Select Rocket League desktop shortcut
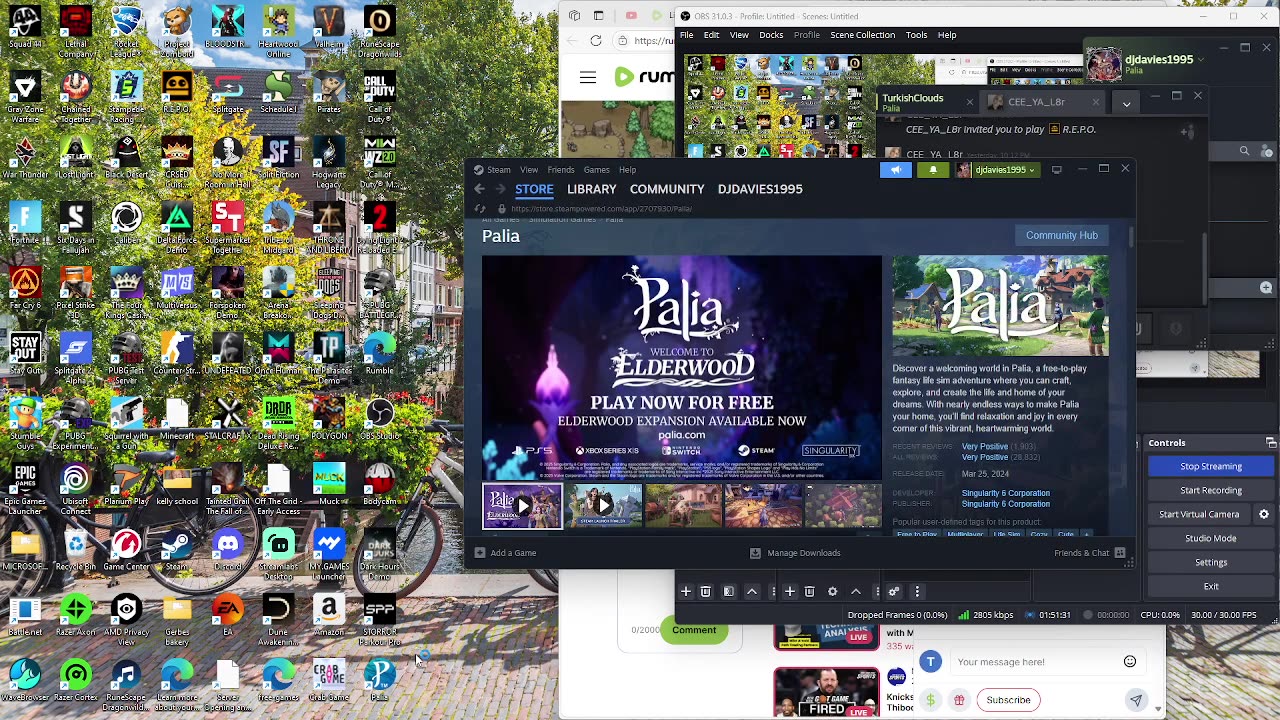The width and height of the screenshot is (1280, 720). click(126, 30)
